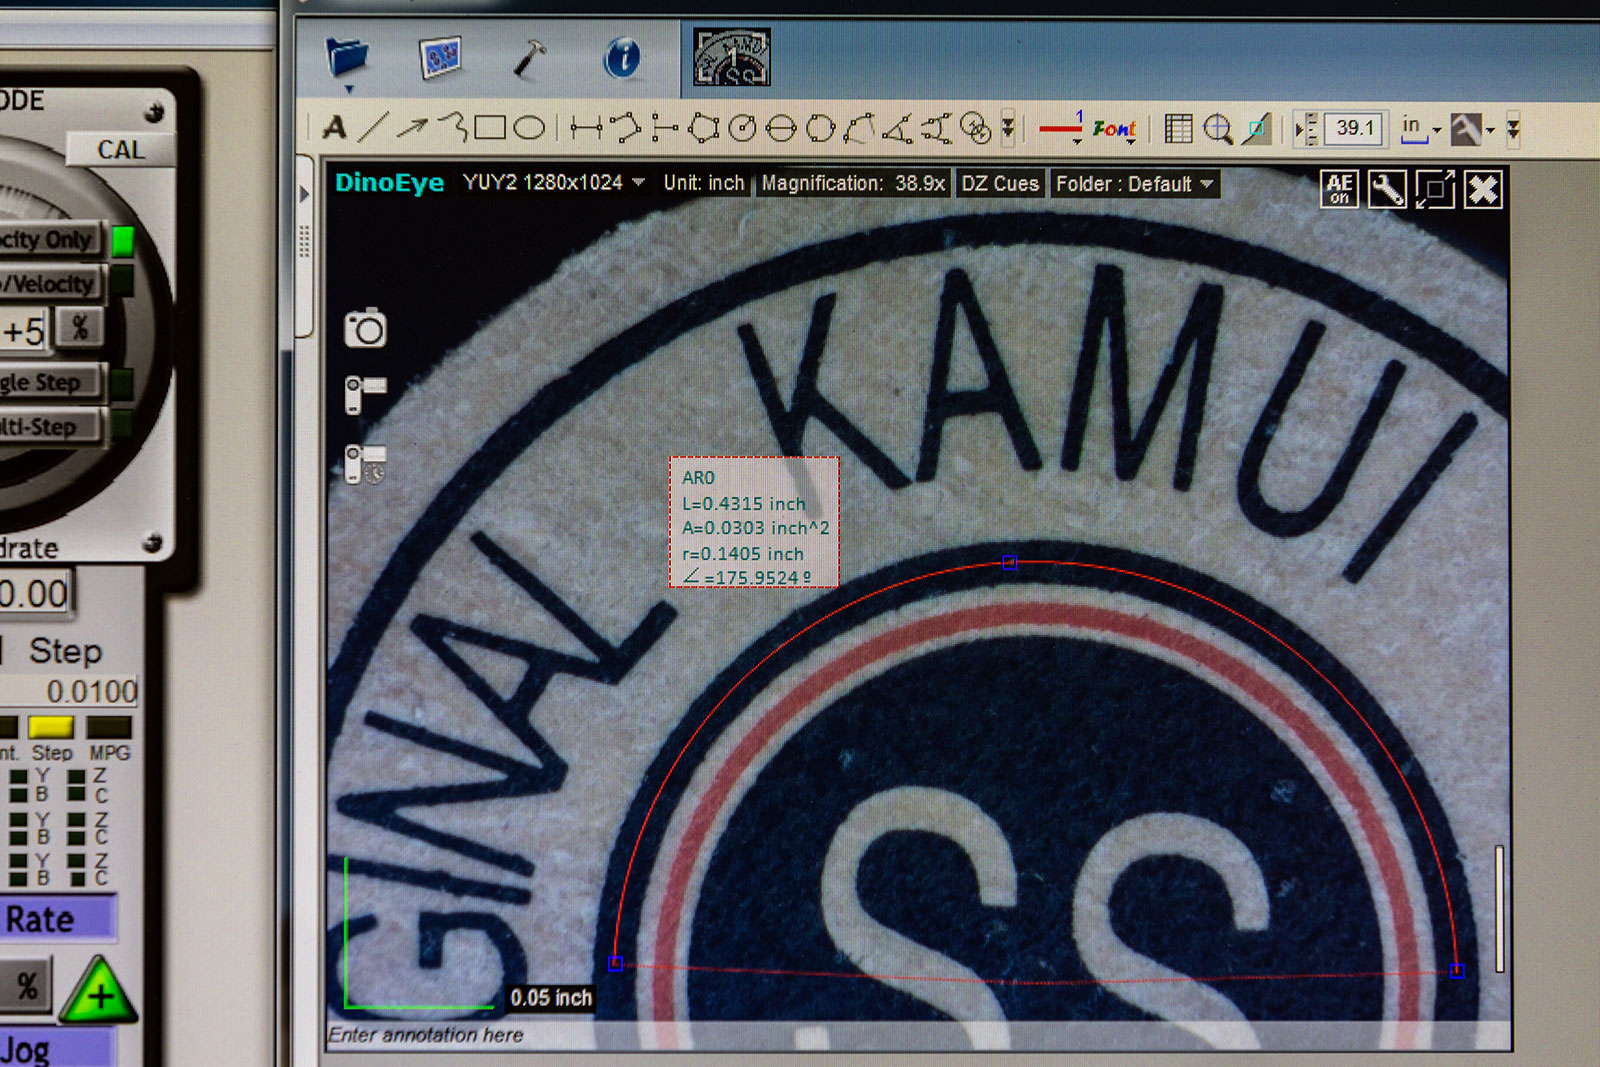Choose the three-point circle tool

820,128
